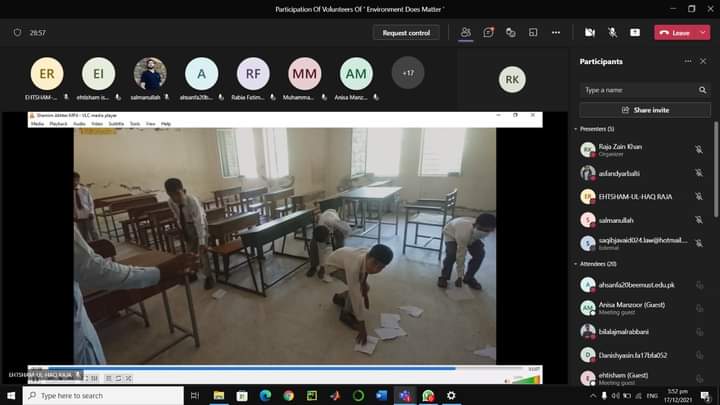Open the Show participants panel icon

[466, 32]
